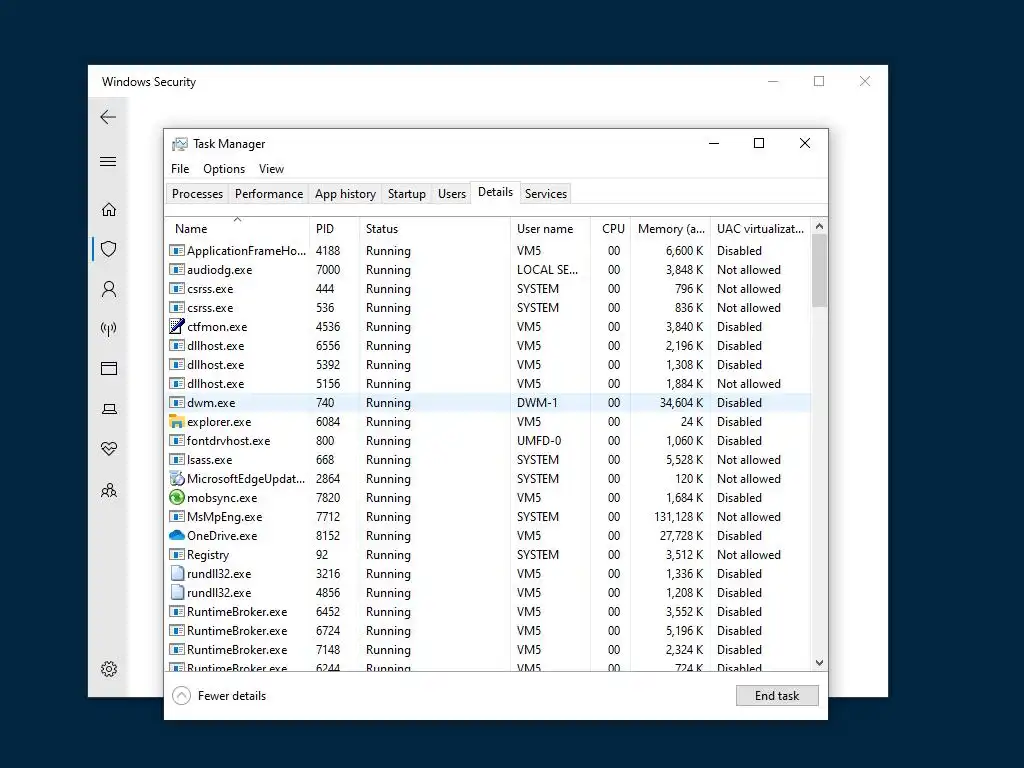Open Family options people icon
The height and width of the screenshot is (768, 1024).
[109, 490]
